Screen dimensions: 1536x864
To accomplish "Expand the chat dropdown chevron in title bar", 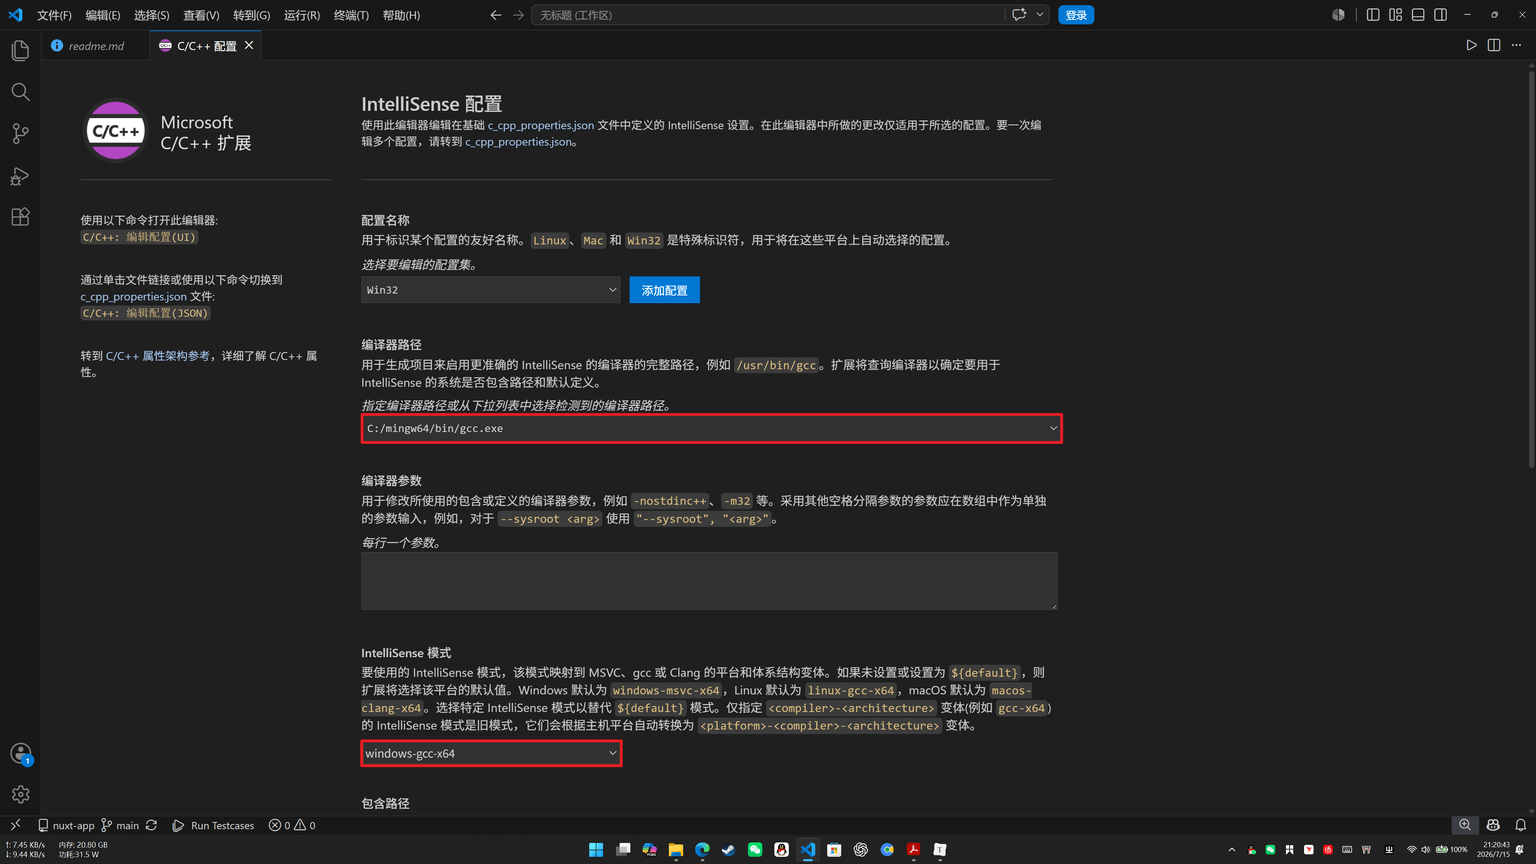I will point(1040,15).
